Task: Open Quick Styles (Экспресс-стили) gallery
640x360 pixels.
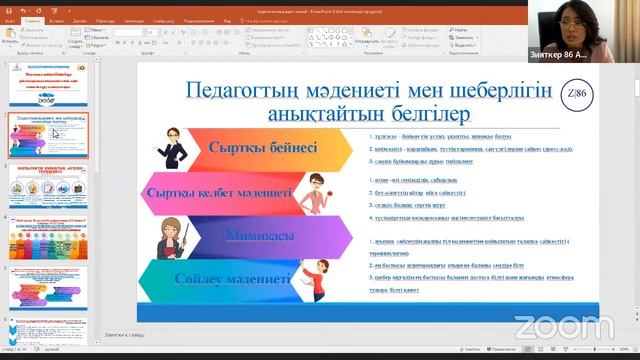Action: 390,38
